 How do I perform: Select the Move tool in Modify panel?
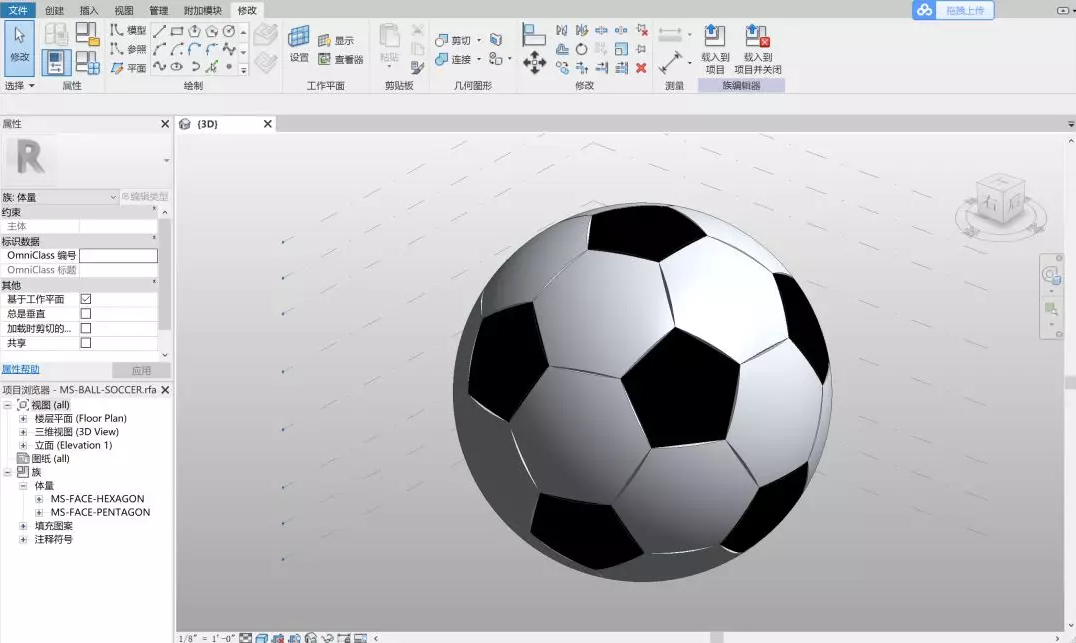(534, 63)
